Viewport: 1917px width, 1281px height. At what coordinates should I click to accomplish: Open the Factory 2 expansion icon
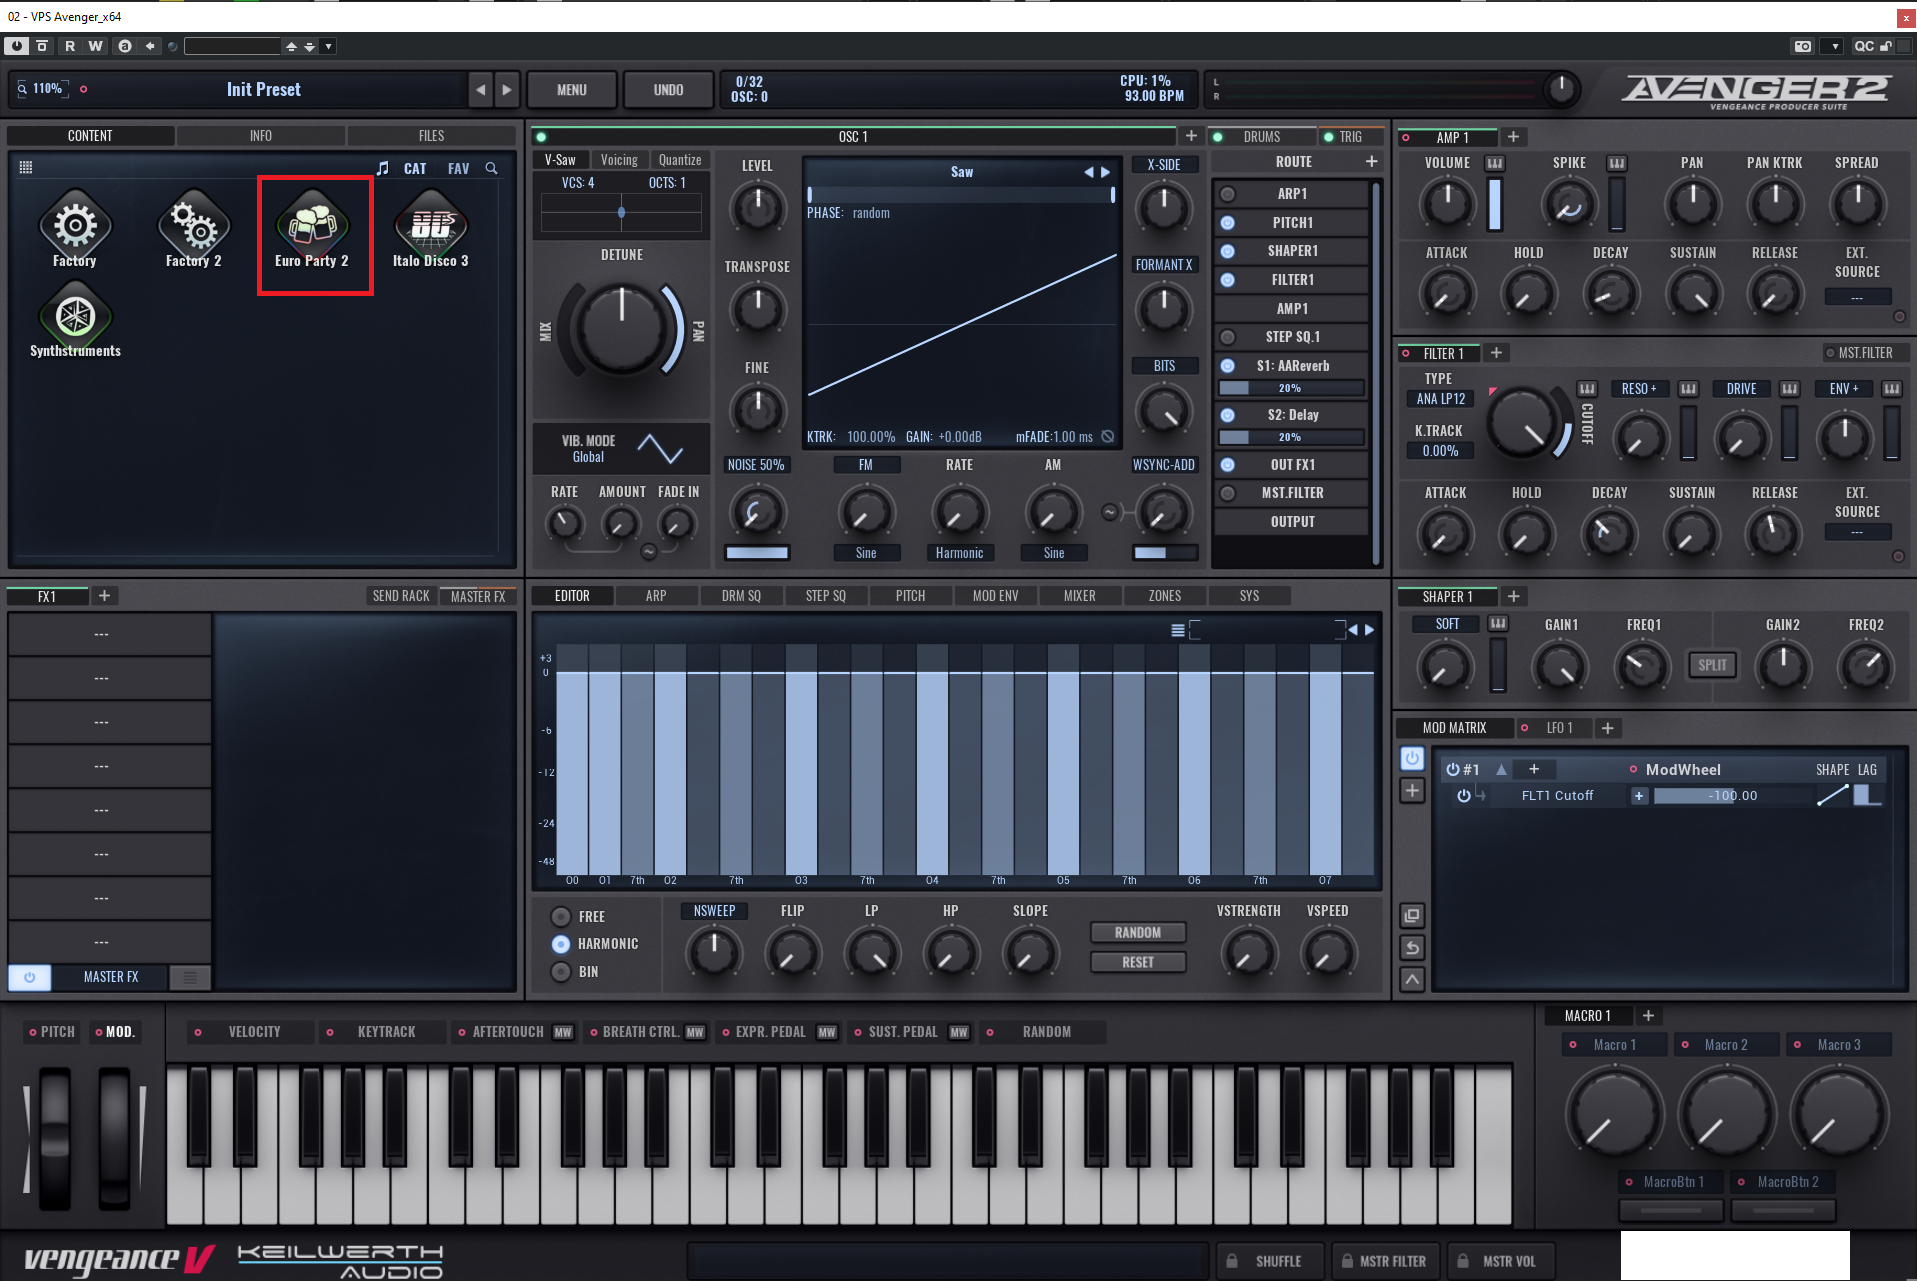[194, 227]
